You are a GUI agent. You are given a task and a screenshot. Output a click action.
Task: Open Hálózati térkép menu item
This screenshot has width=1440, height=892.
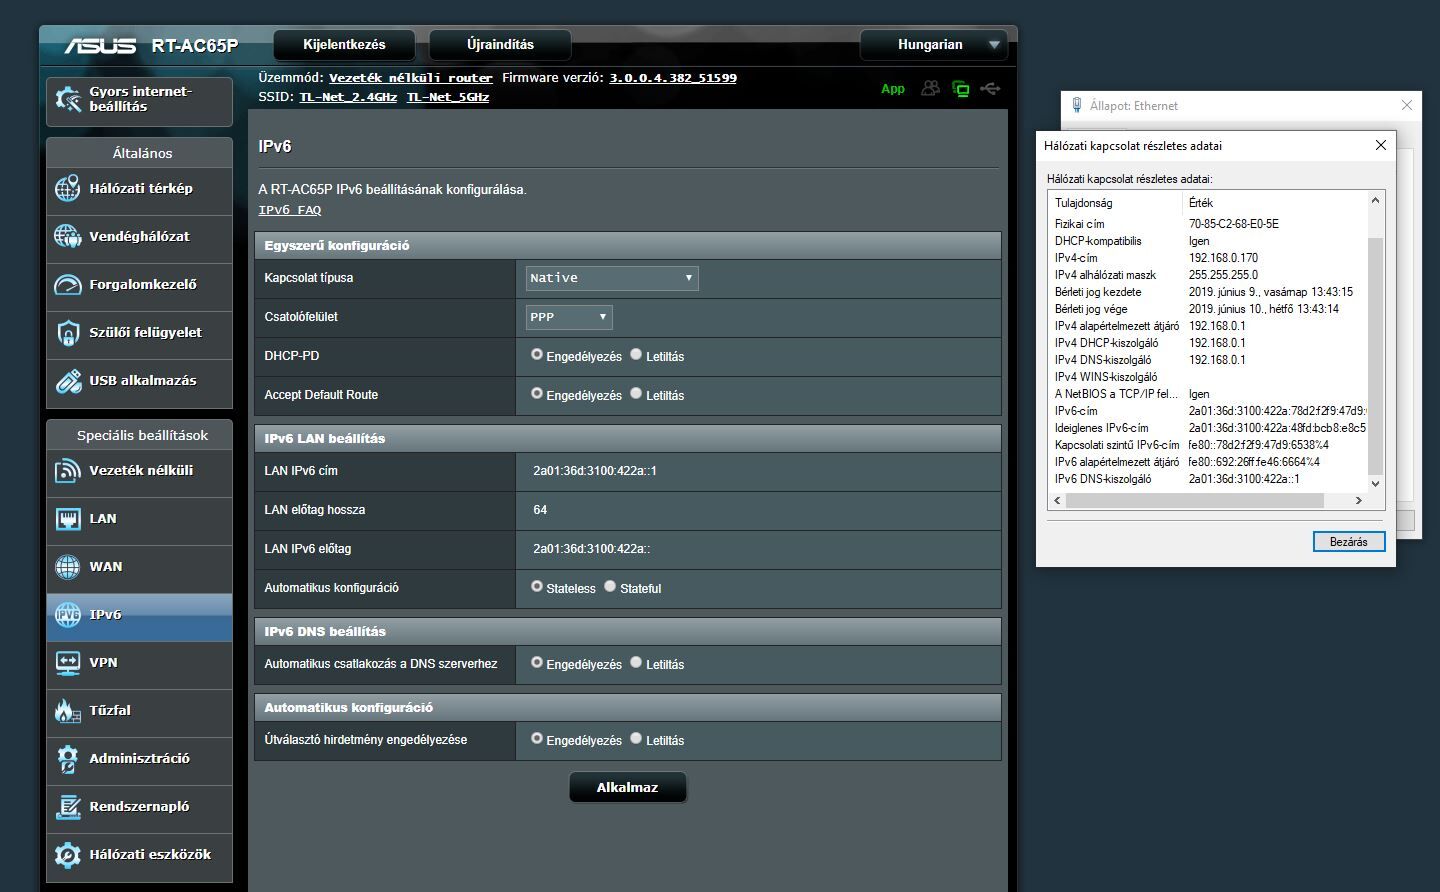tap(139, 188)
